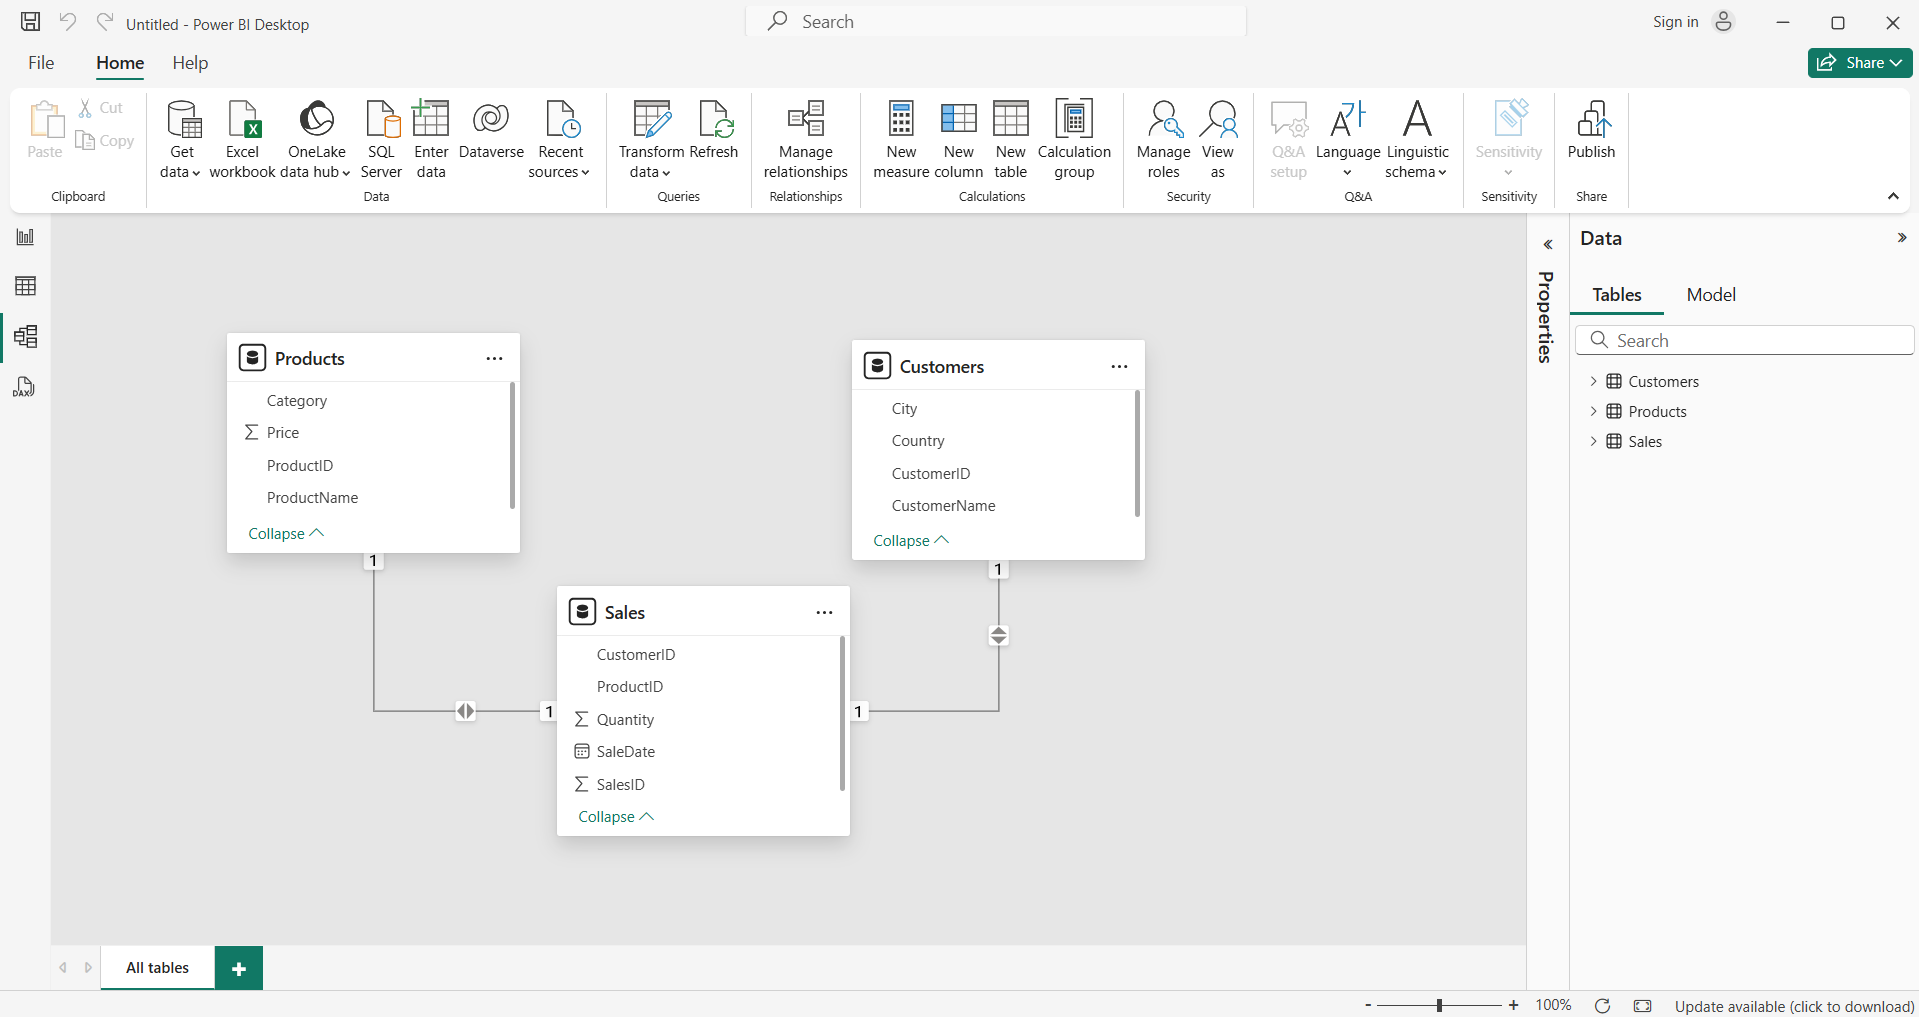The image size is (1919, 1017).
Task: Undo the last action
Action: tap(67, 21)
